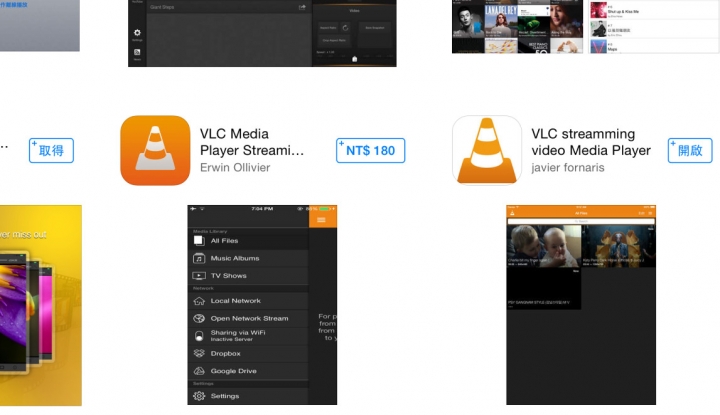Open the VLC Media Player Streami... title
This screenshot has width=720, height=415.
tap(252, 142)
